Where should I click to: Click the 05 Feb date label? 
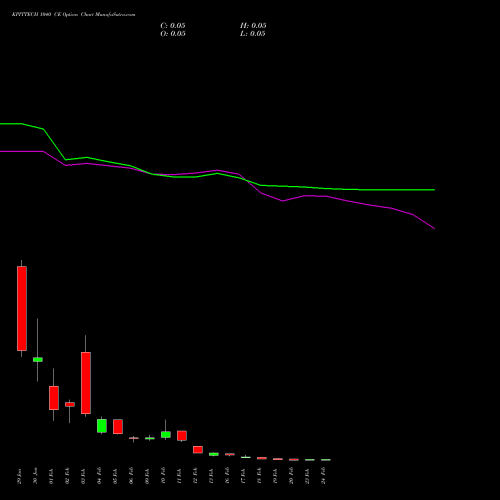click(116, 476)
